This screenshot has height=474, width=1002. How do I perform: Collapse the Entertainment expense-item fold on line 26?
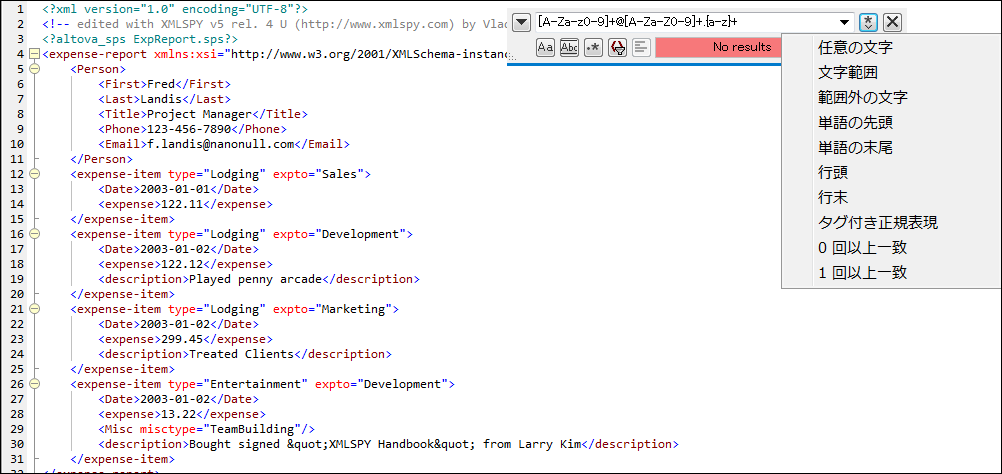(x=35, y=384)
